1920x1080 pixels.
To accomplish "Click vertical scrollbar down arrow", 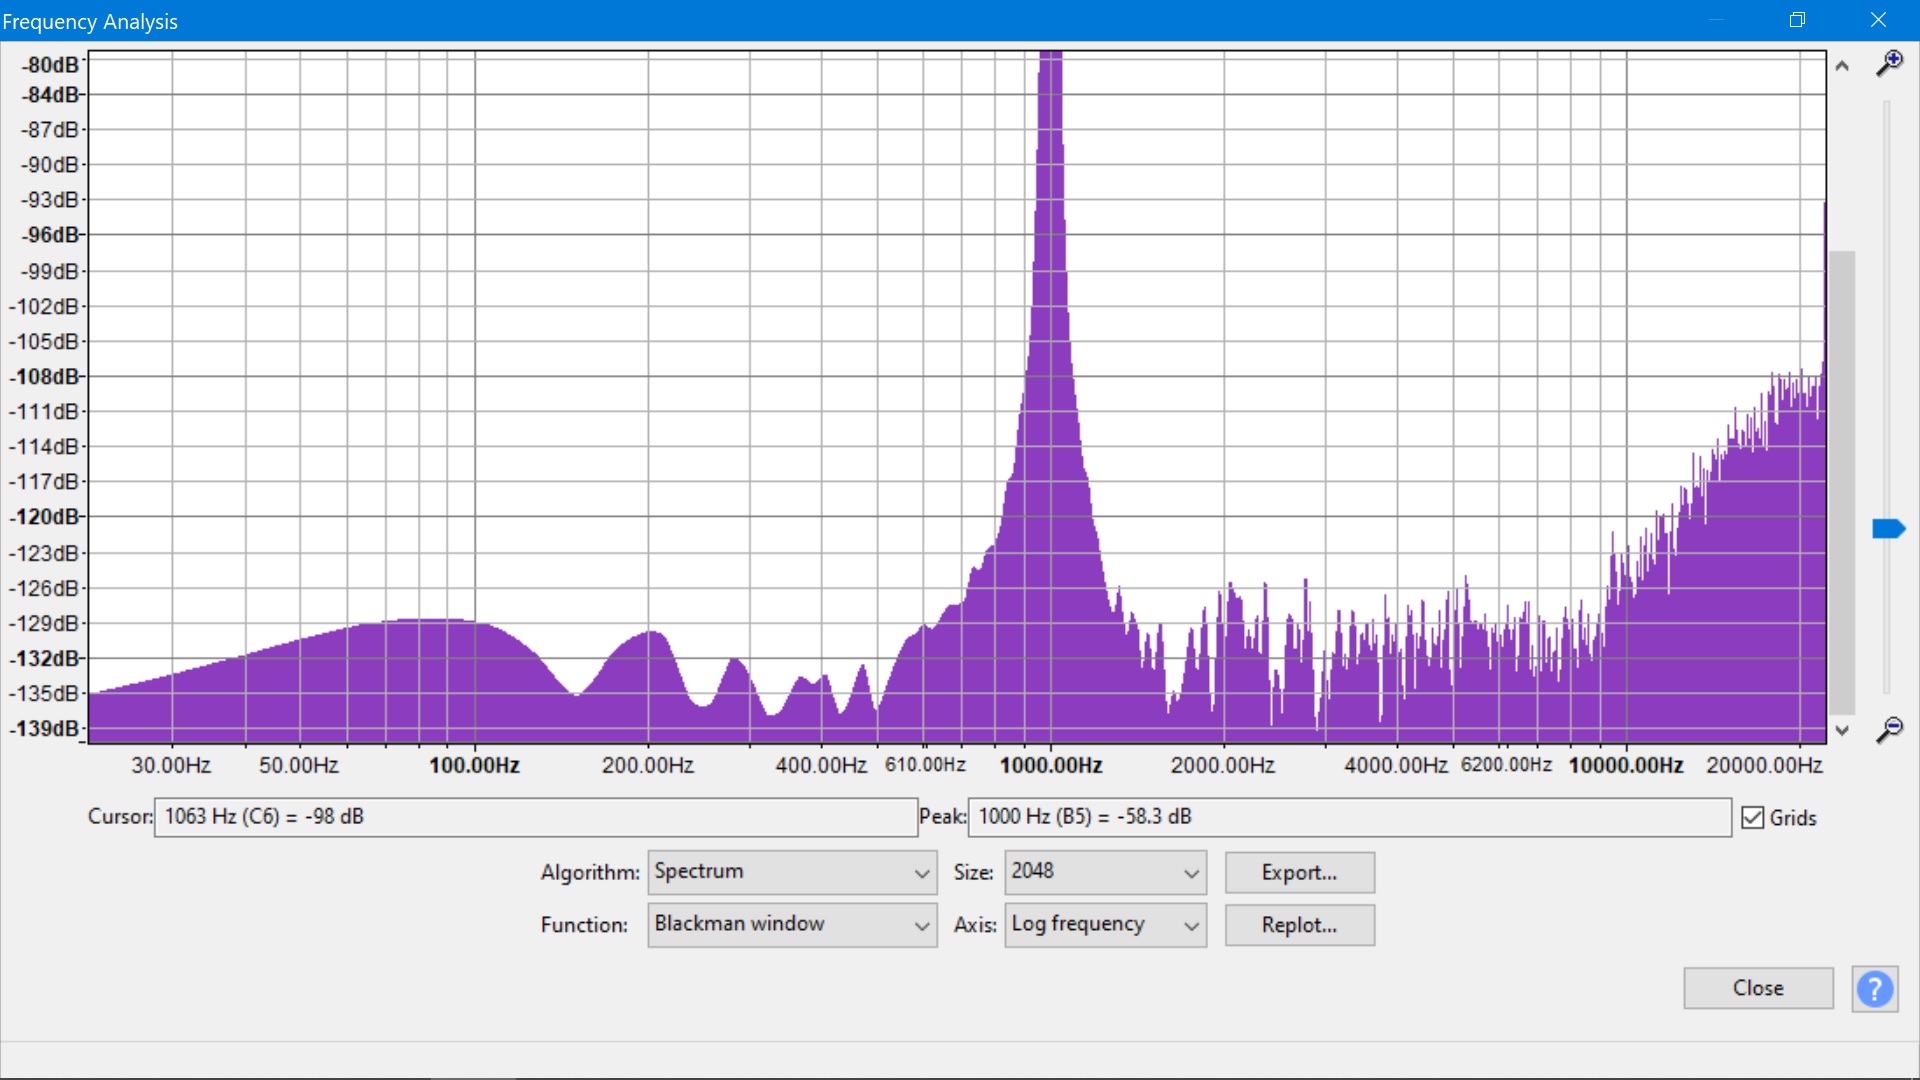I will (1842, 731).
